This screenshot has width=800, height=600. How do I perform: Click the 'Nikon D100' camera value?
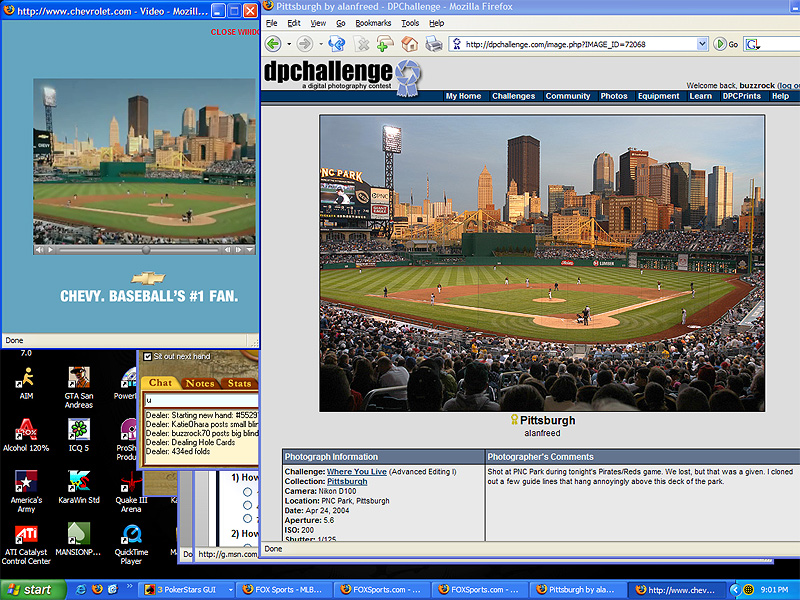[x=337, y=491]
